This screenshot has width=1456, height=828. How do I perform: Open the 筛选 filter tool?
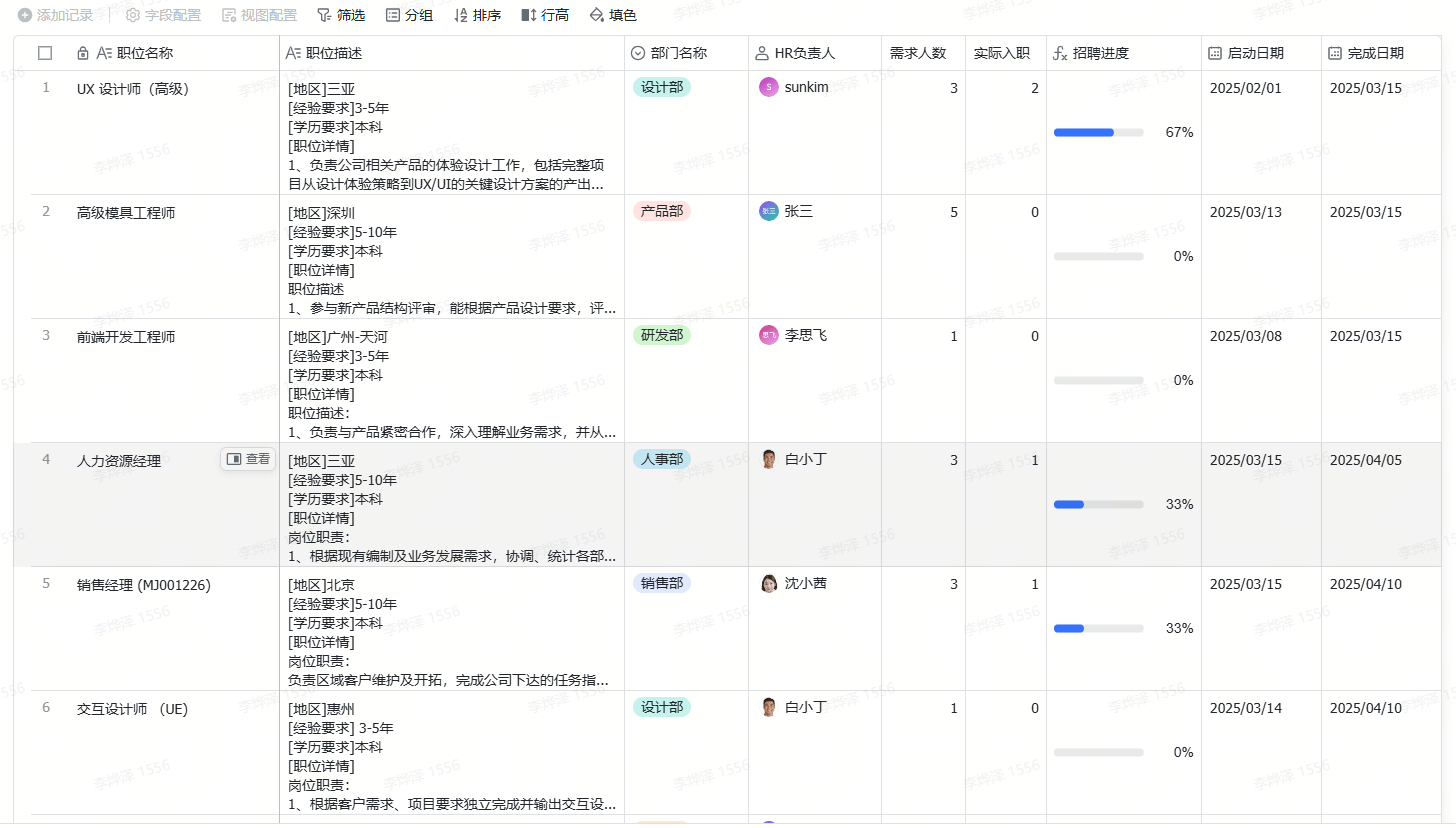[x=341, y=15]
